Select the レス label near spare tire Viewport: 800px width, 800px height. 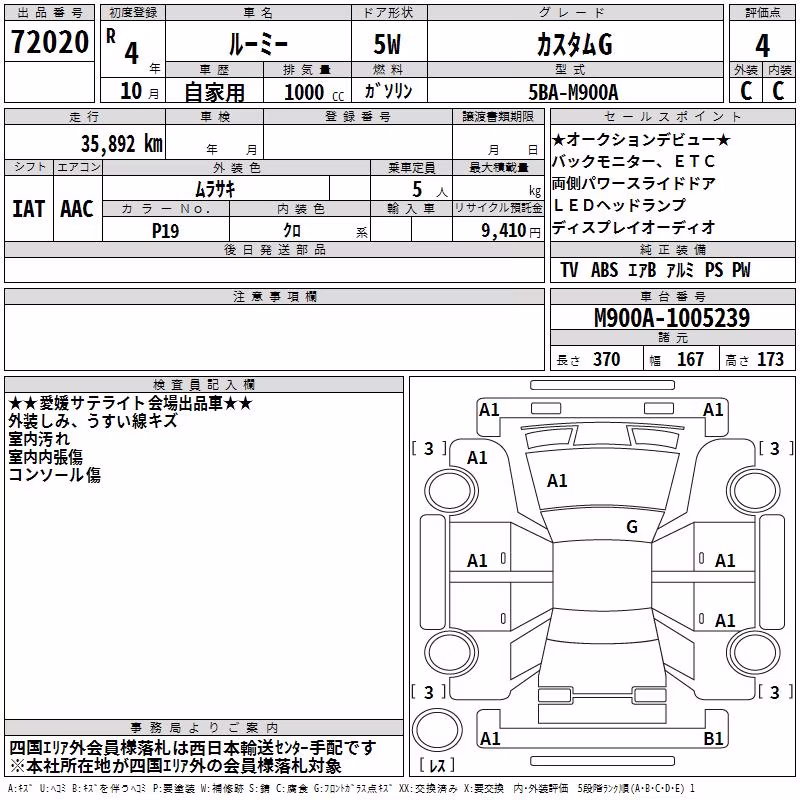pos(437,765)
